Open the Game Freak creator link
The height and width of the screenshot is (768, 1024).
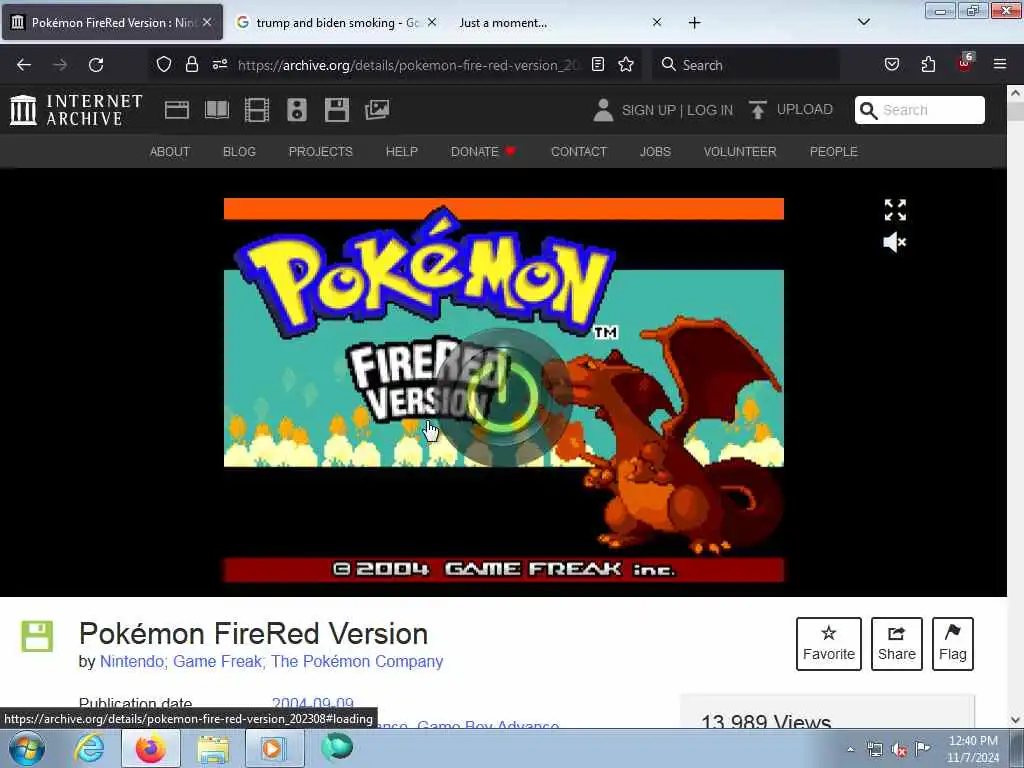[x=218, y=662]
